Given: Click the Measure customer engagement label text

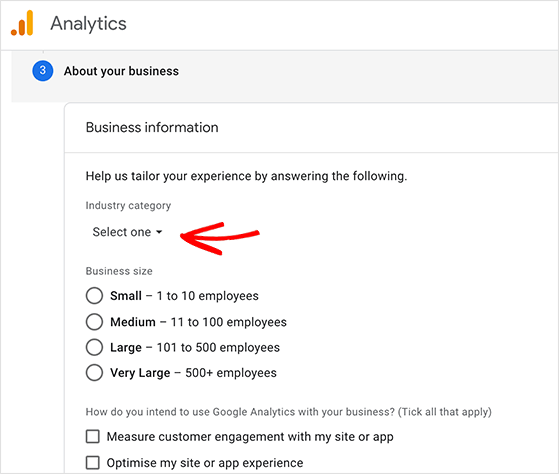Looking at the screenshot, I should (250, 437).
